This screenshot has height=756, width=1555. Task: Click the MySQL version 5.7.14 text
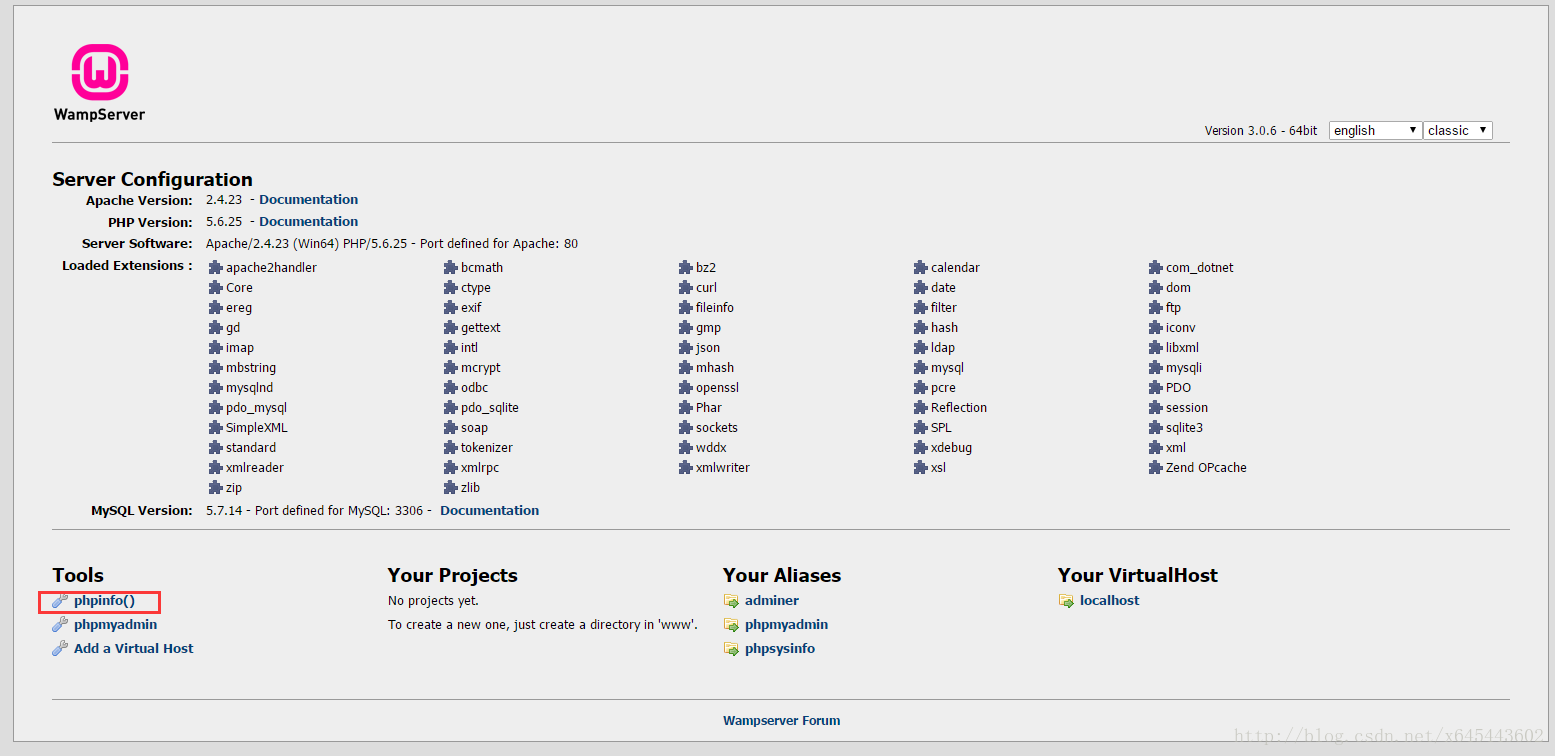[224, 511]
